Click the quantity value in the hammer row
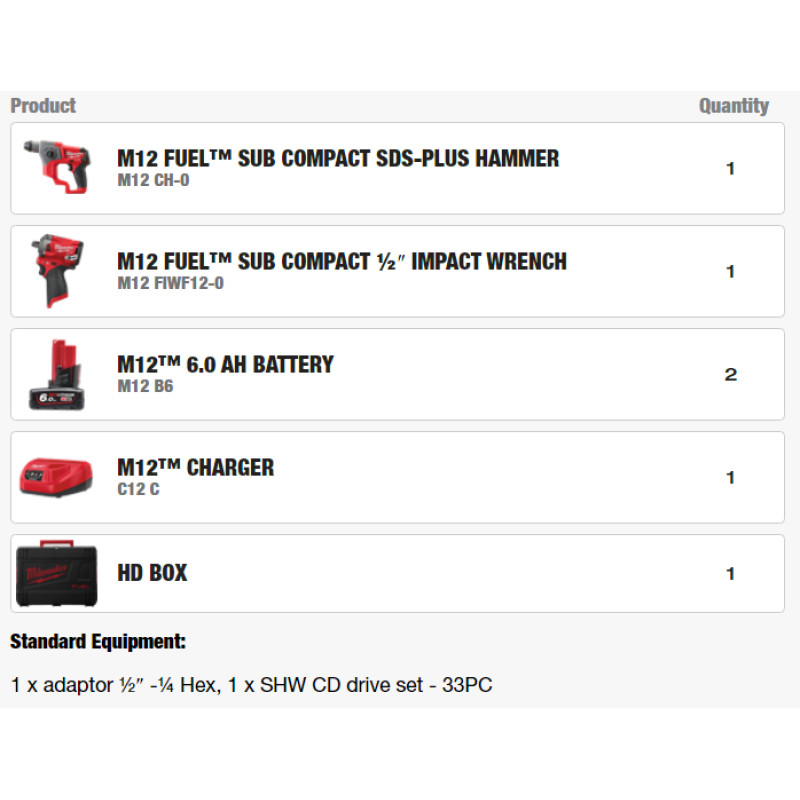Viewport: 800px width, 800px height. tap(730, 168)
